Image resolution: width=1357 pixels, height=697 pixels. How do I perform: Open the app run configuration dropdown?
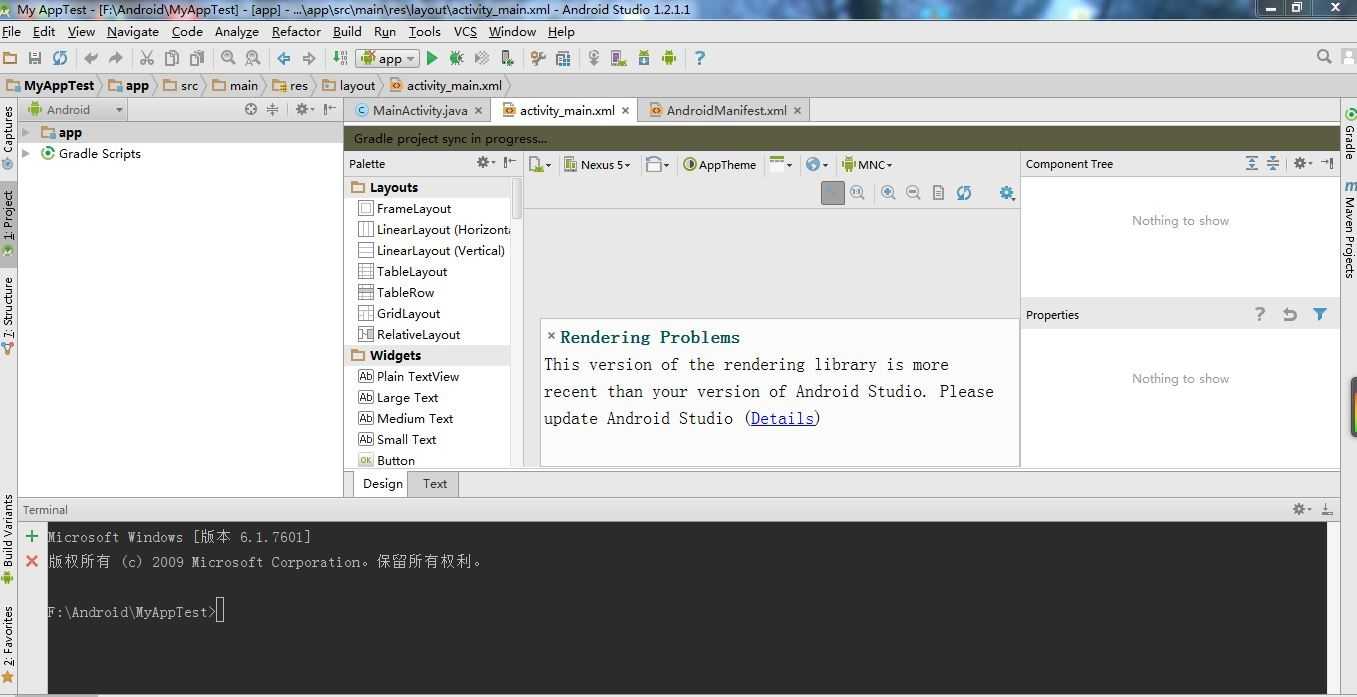[387, 58]
